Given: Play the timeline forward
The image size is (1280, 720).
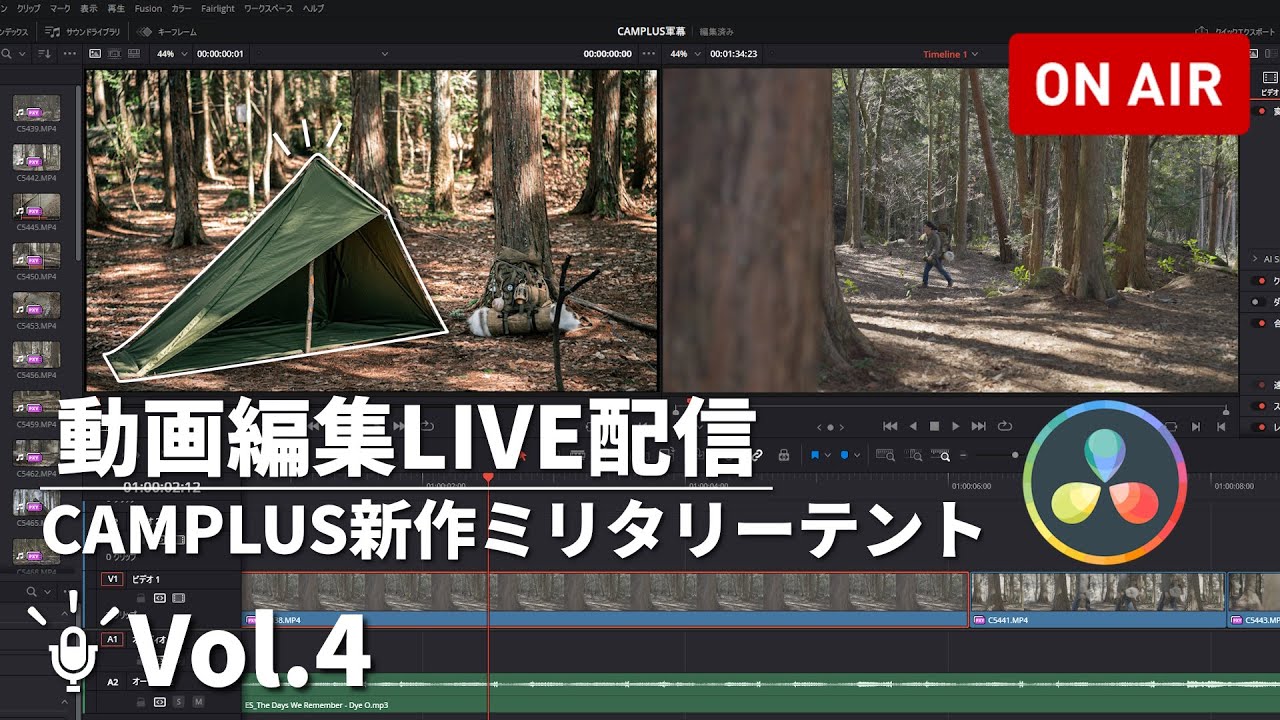Looking at the screenshot, I should tap(956, 426).
